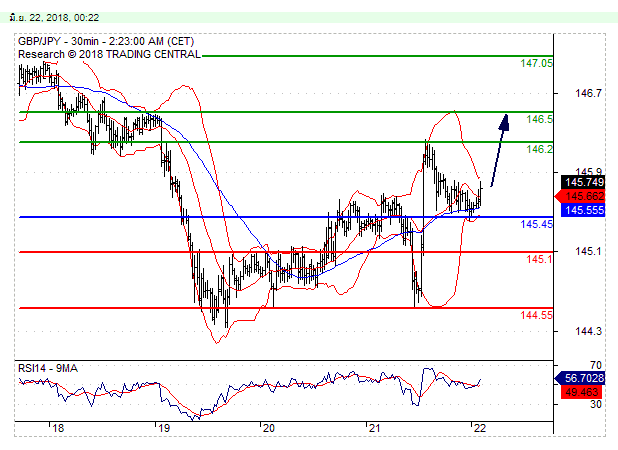Select the red price tag 145.662
This screenshot has height=450, width=618.
580,196
